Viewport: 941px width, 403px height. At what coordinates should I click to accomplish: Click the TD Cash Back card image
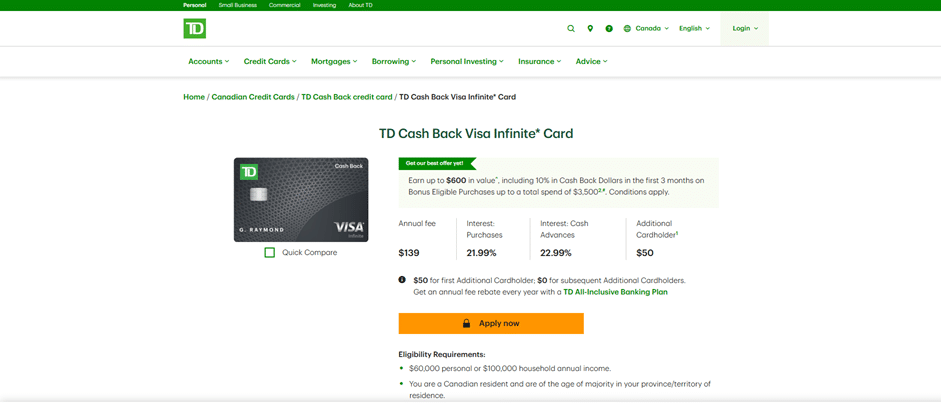click(301, 200)
